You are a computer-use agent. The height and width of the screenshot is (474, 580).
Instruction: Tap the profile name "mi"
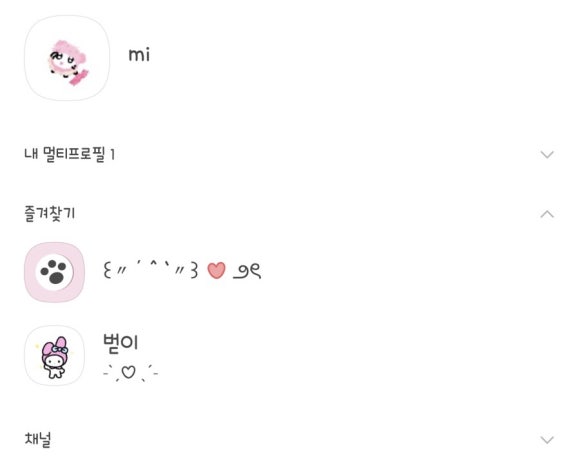[139, 55]
